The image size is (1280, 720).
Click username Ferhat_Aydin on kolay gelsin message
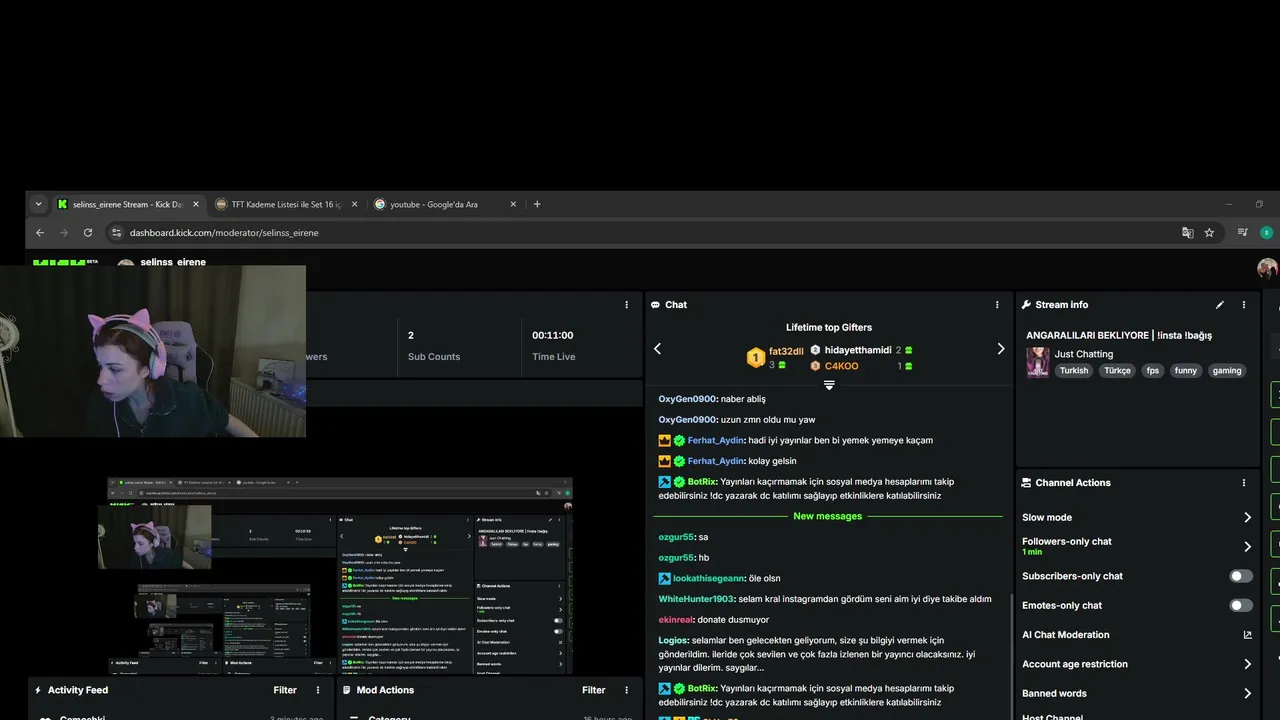click(716, 461)
